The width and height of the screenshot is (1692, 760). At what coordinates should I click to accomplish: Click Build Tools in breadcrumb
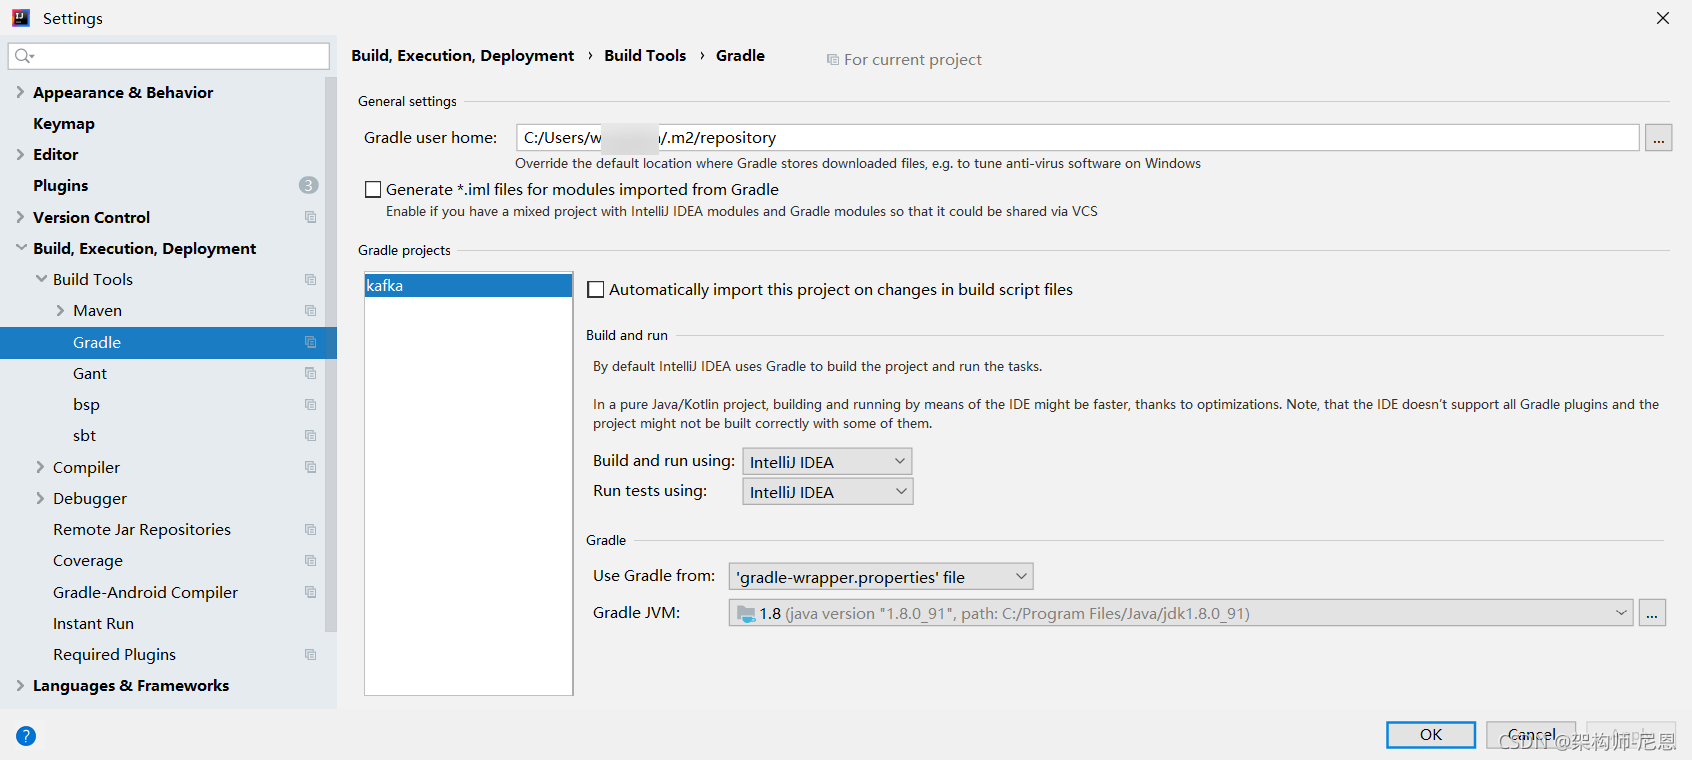(645, 55)
